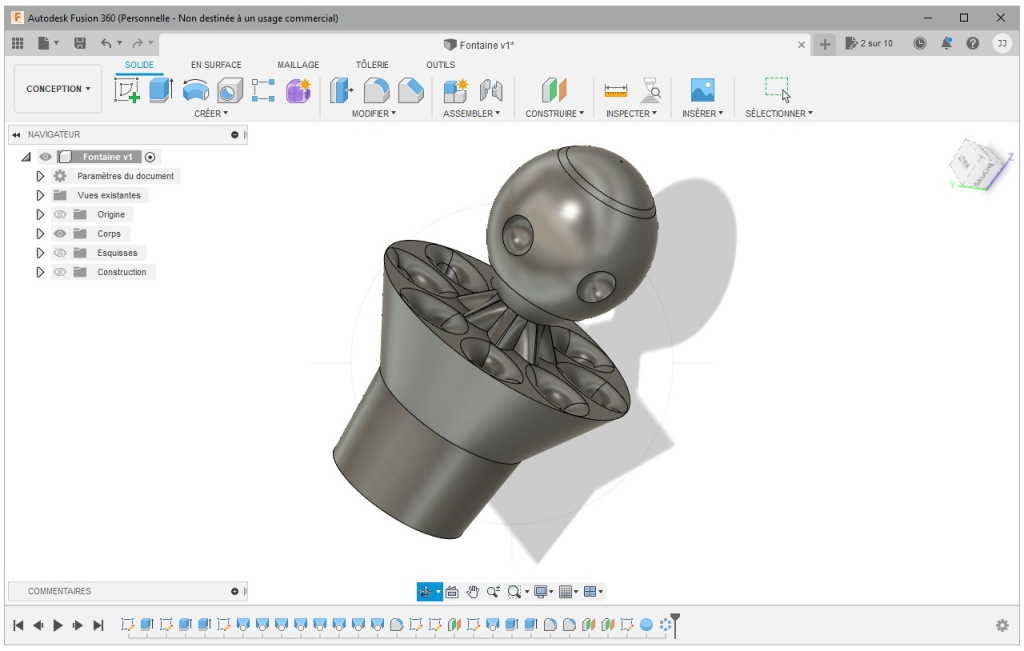Screen dimensions: 1024x651
Task: Open the CONCEPTION workspace dropdown
Action: (58, 89)
